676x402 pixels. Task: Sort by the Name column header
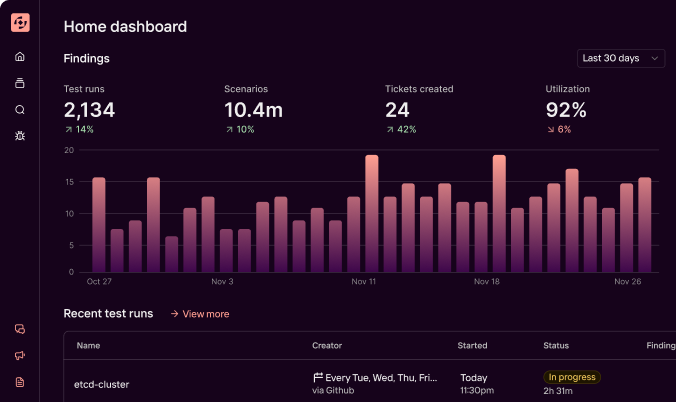click(88, 345)
